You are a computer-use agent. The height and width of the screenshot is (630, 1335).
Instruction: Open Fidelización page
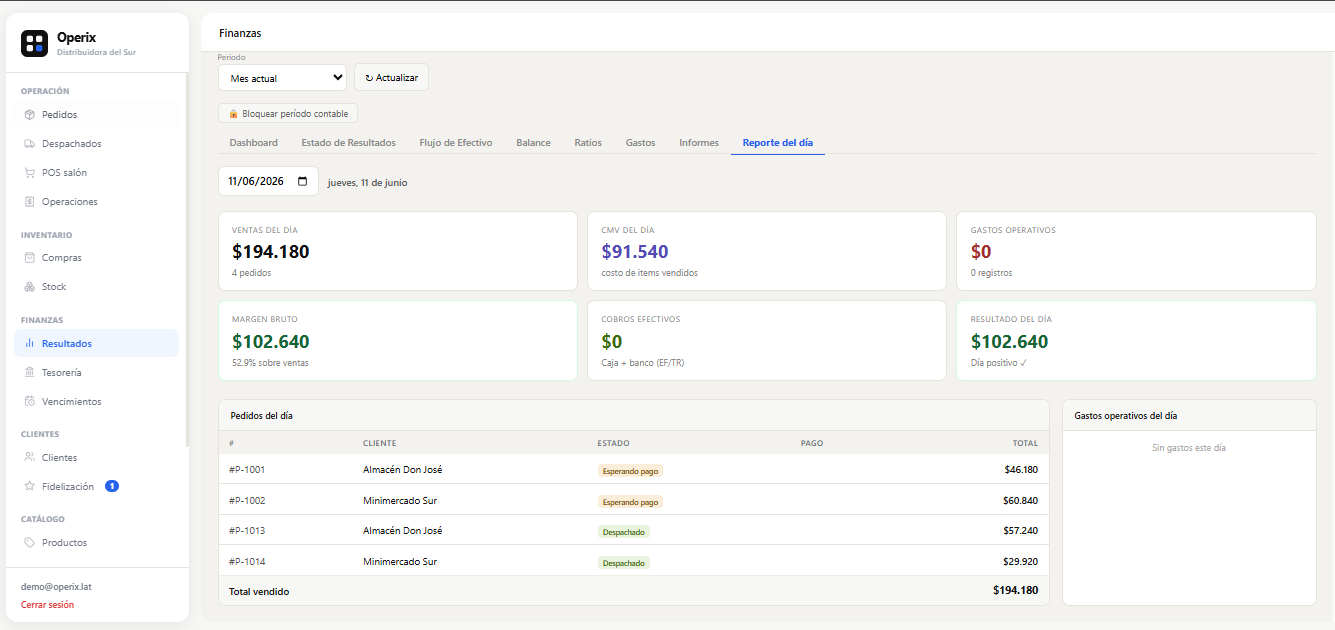click(x=97, y=487)
